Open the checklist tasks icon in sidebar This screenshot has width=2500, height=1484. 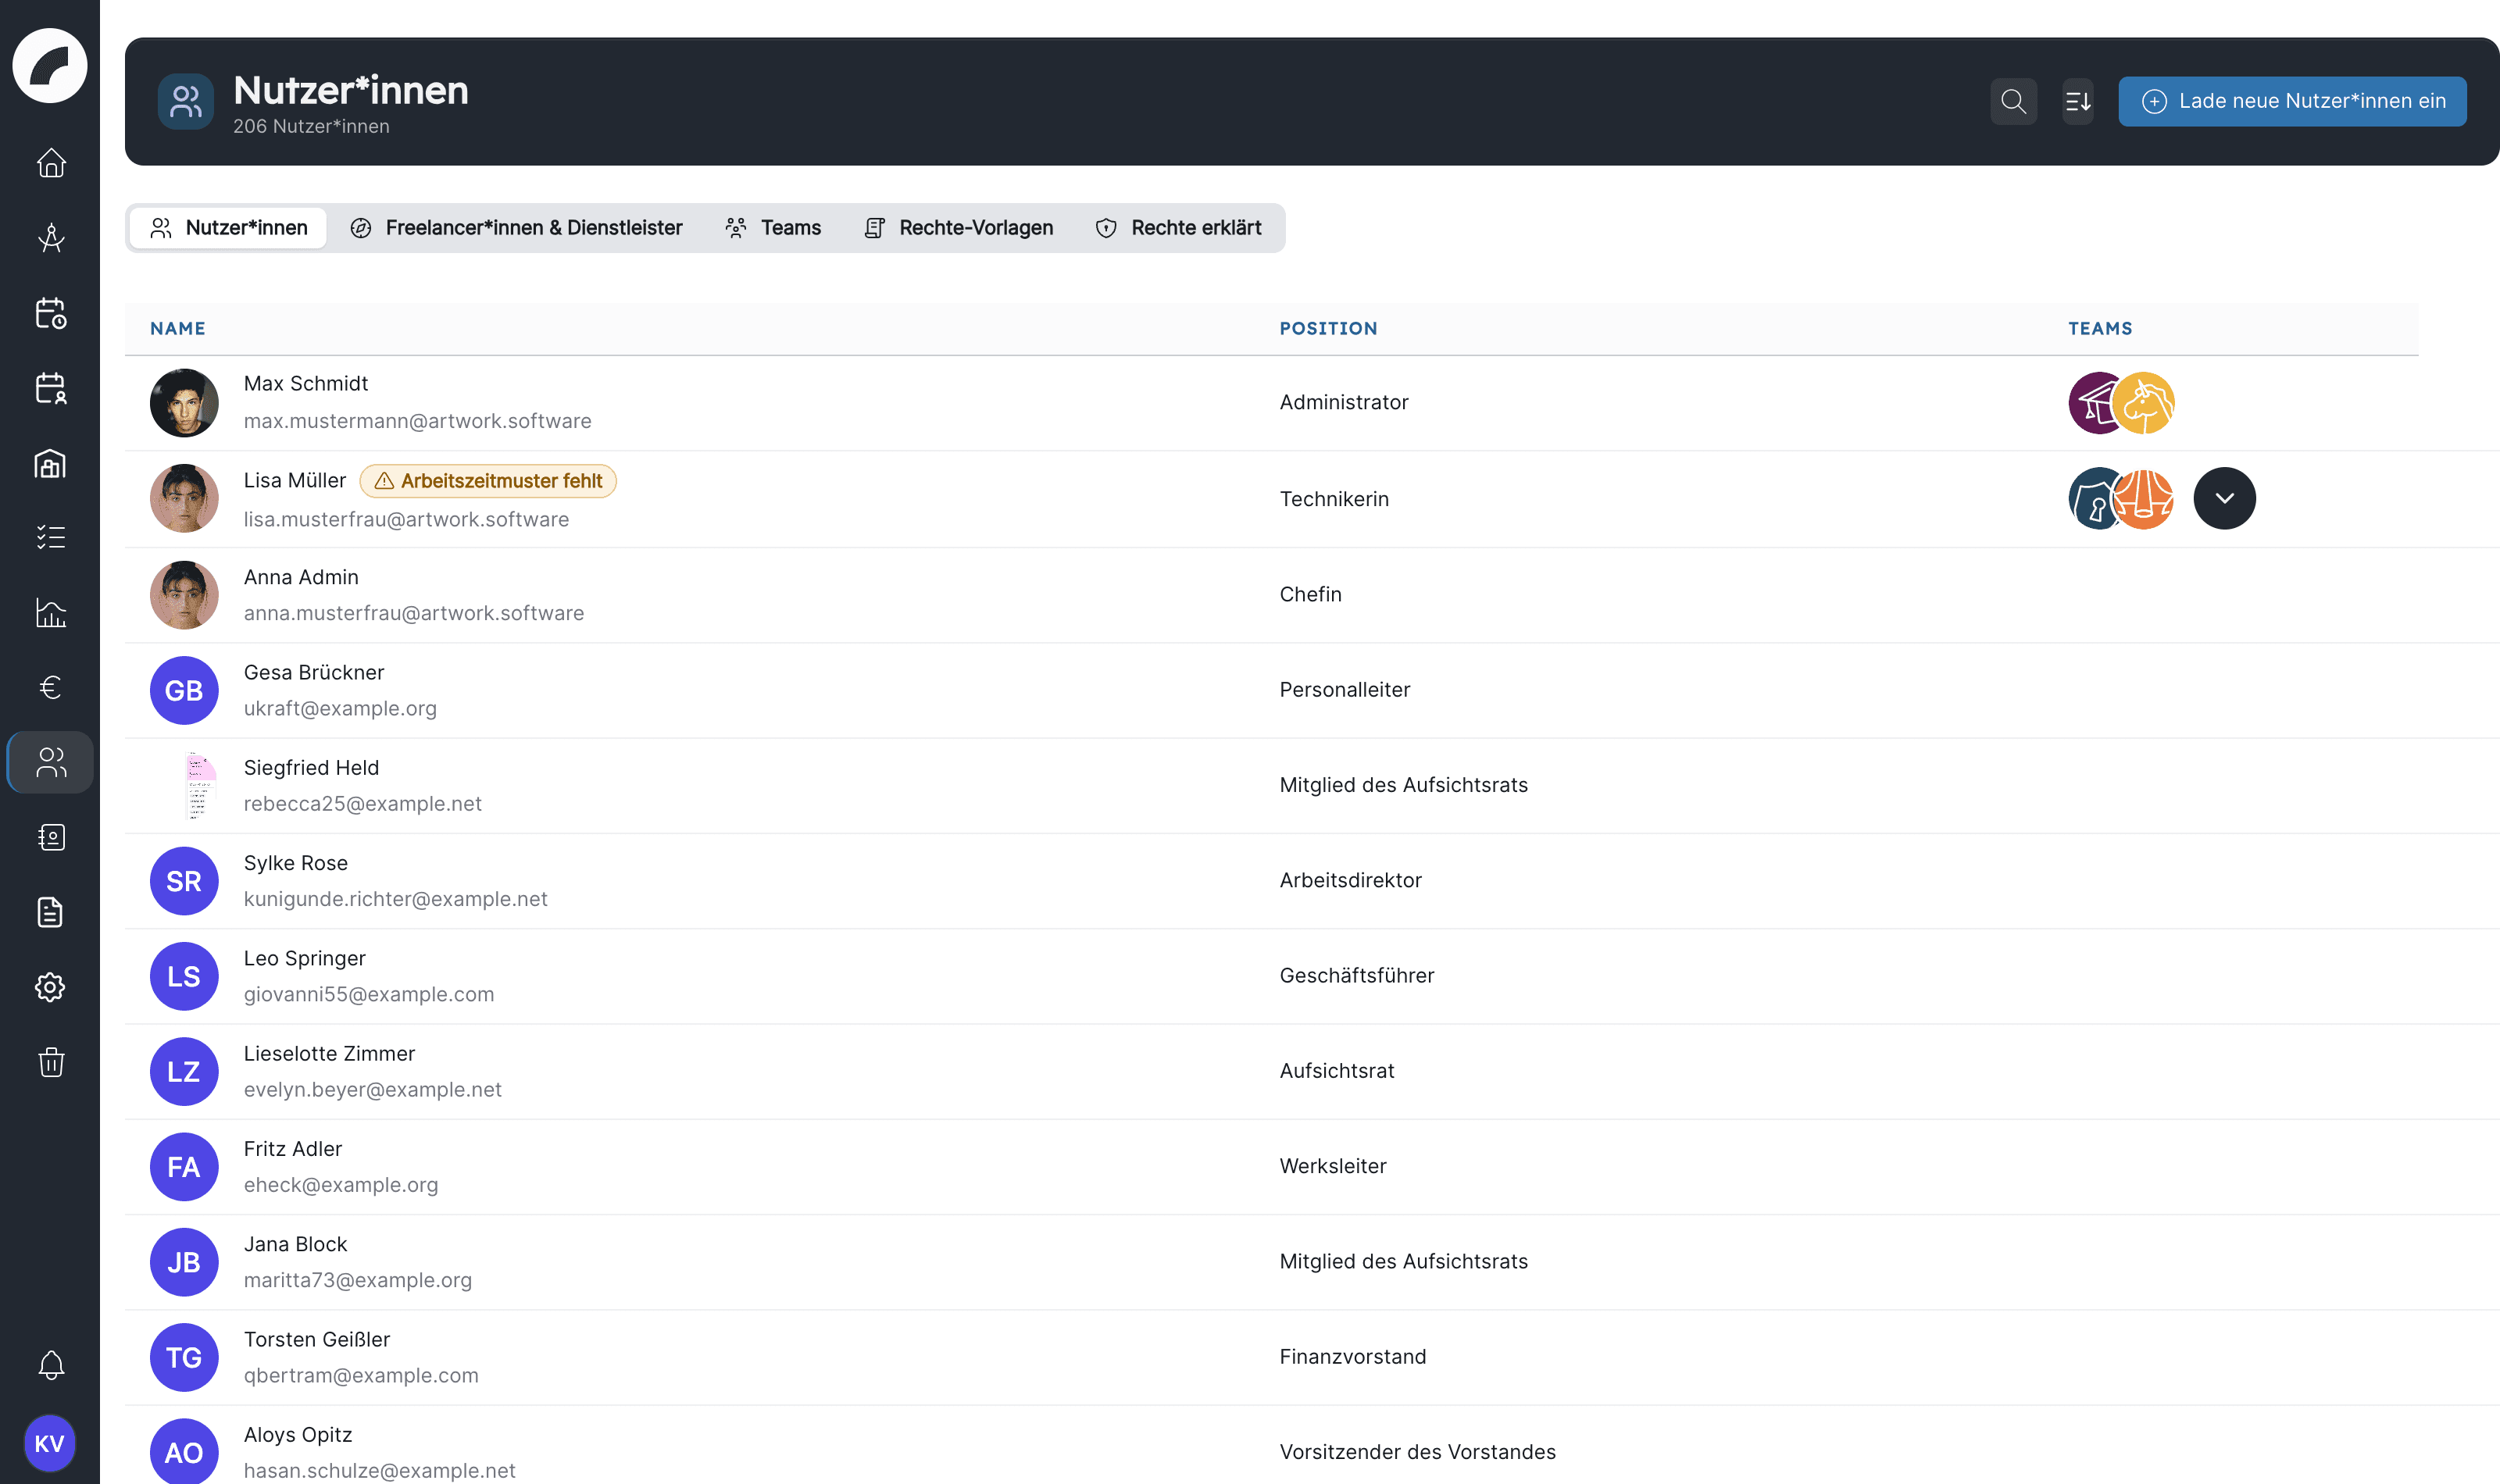point(50,537)
